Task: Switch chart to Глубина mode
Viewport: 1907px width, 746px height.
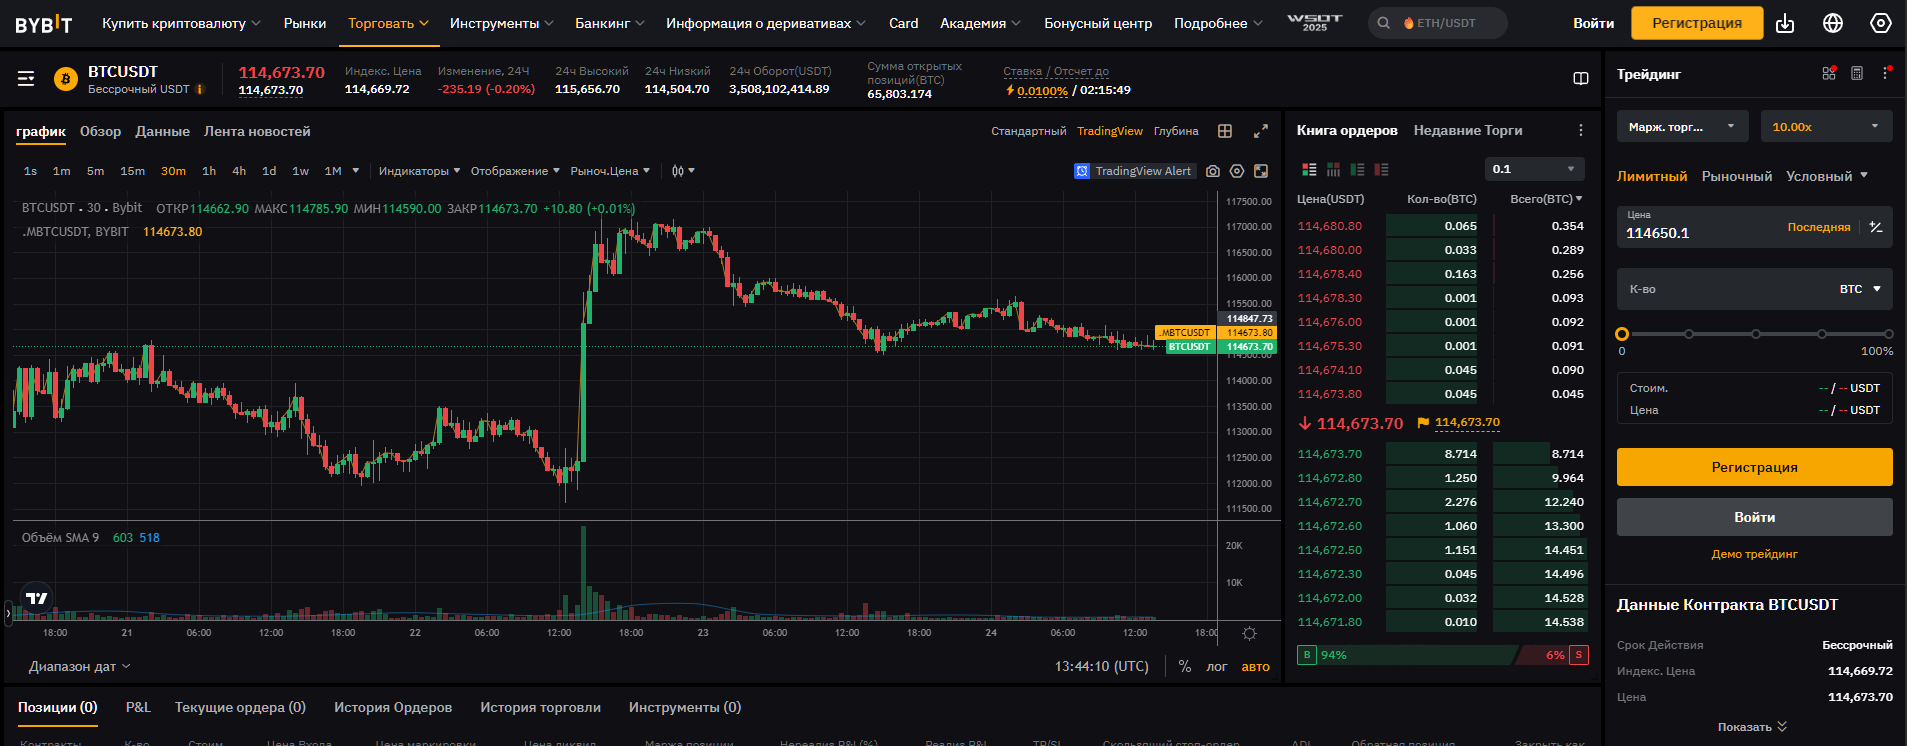Action: 1176,131
